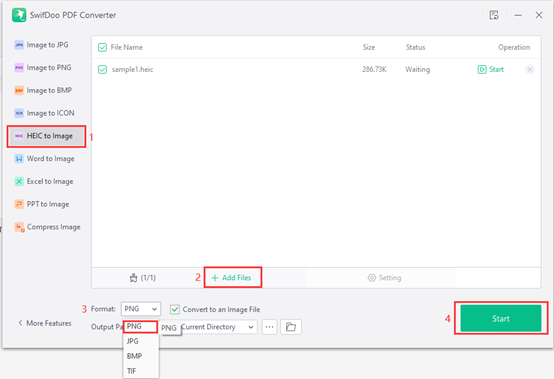Open the output folder icon
The height and width of the screenshot is (379, 554).
291,327
